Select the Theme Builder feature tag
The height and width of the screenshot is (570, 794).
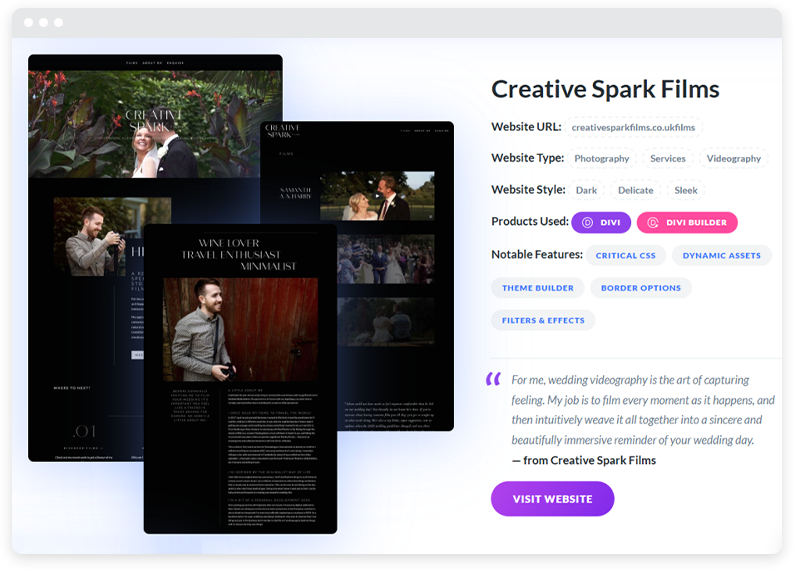tap(538, 288)
